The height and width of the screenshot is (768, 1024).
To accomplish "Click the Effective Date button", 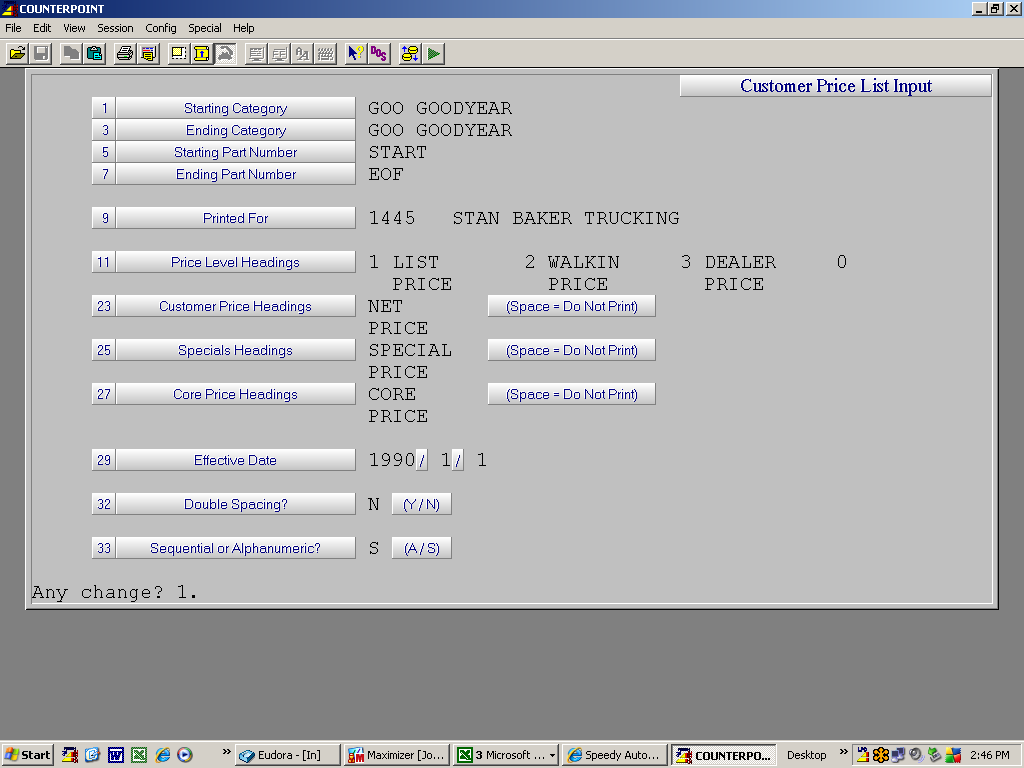I will [x=236, y=460].
